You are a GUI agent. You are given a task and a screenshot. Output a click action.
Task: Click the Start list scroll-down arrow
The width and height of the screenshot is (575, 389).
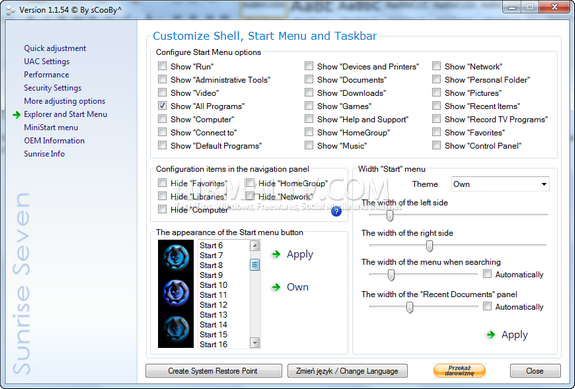pos(255,342)
